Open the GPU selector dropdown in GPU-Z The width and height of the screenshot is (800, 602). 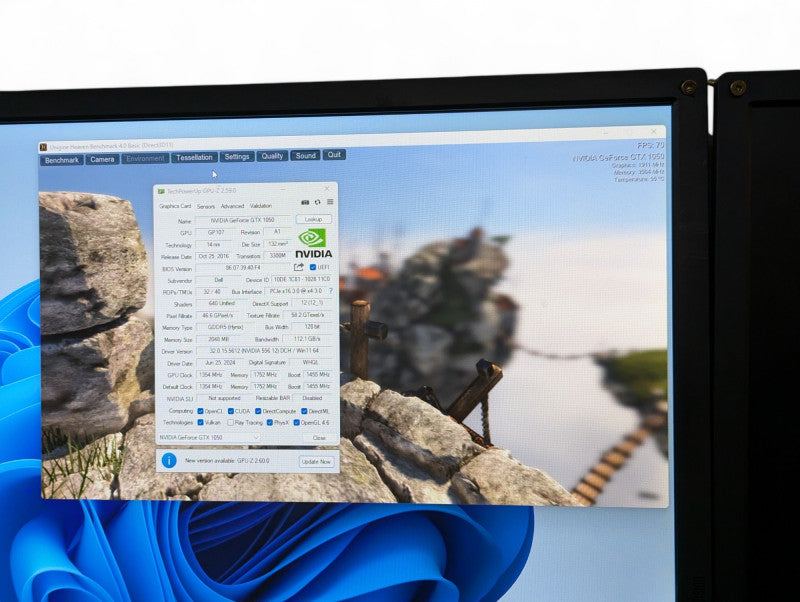[x=209, y=437]
